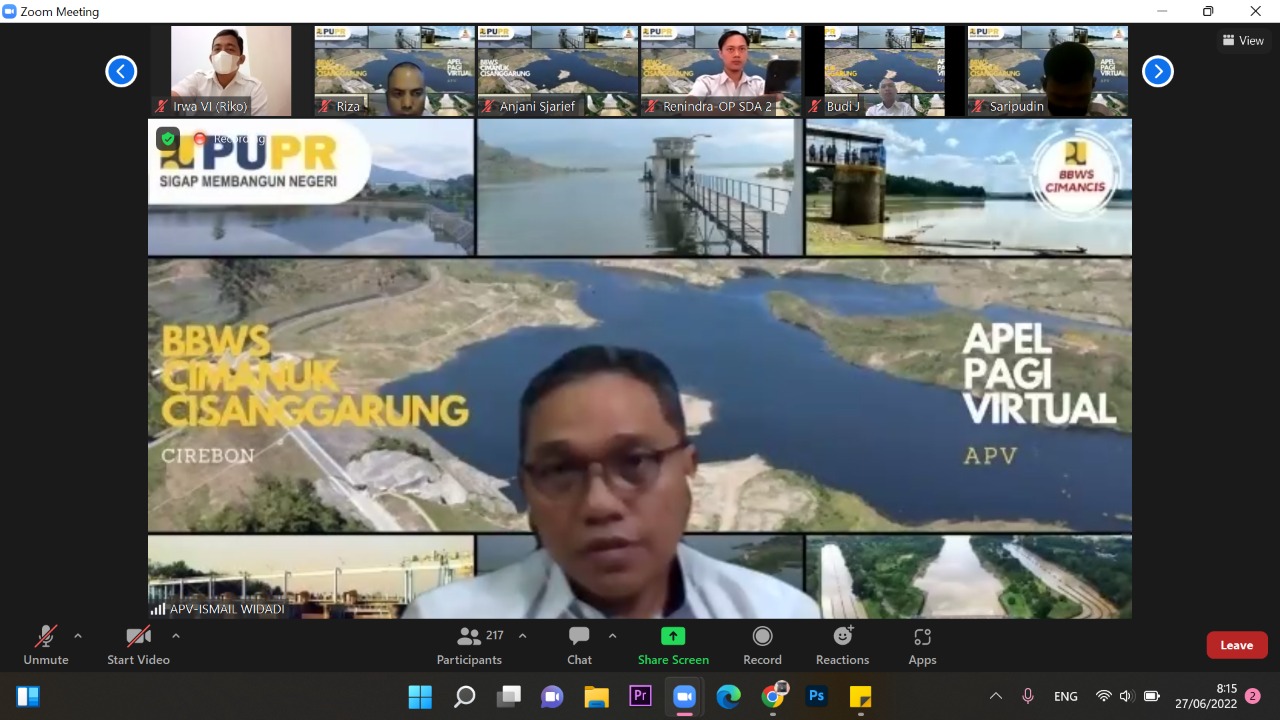
Task: Select Riza video thumbnail
Action: click(x=394, y=71)
